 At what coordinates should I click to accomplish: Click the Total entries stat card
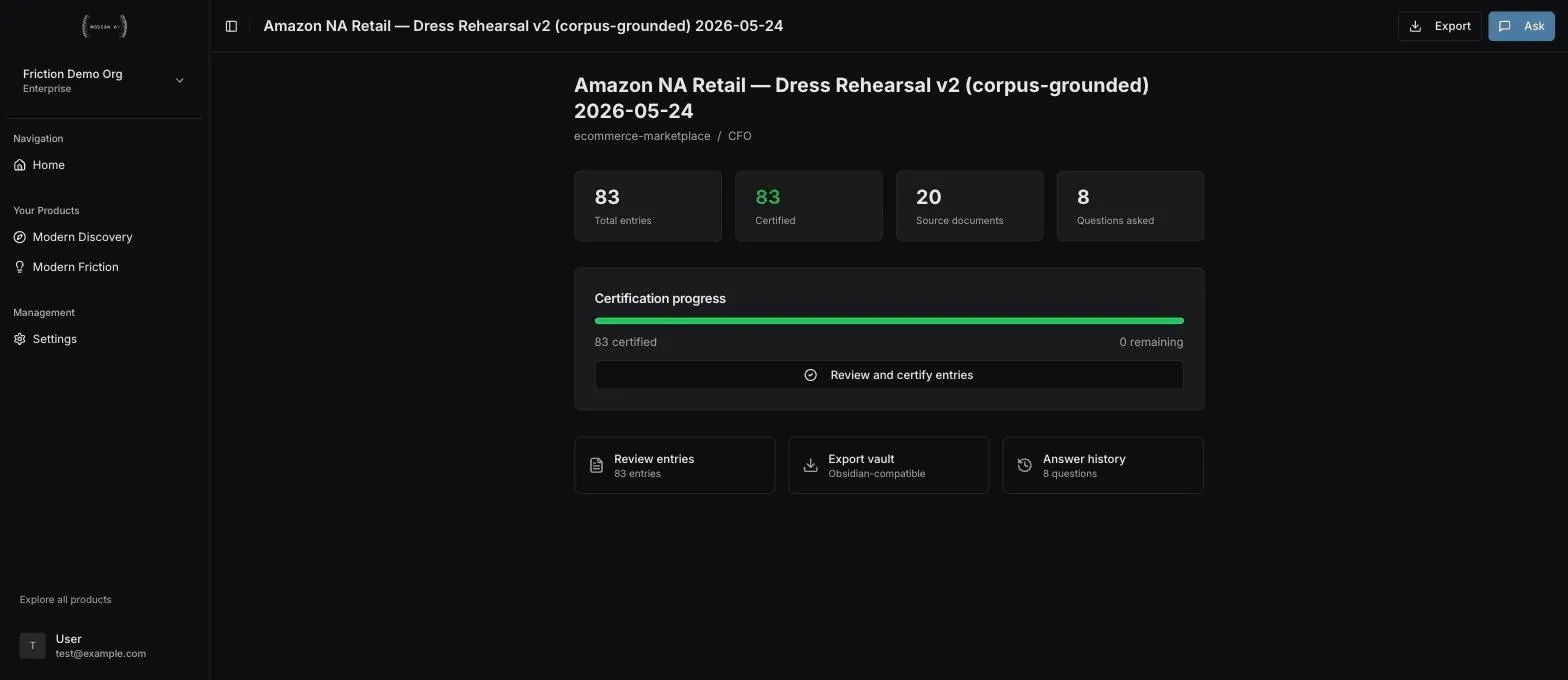coord(648,206)
